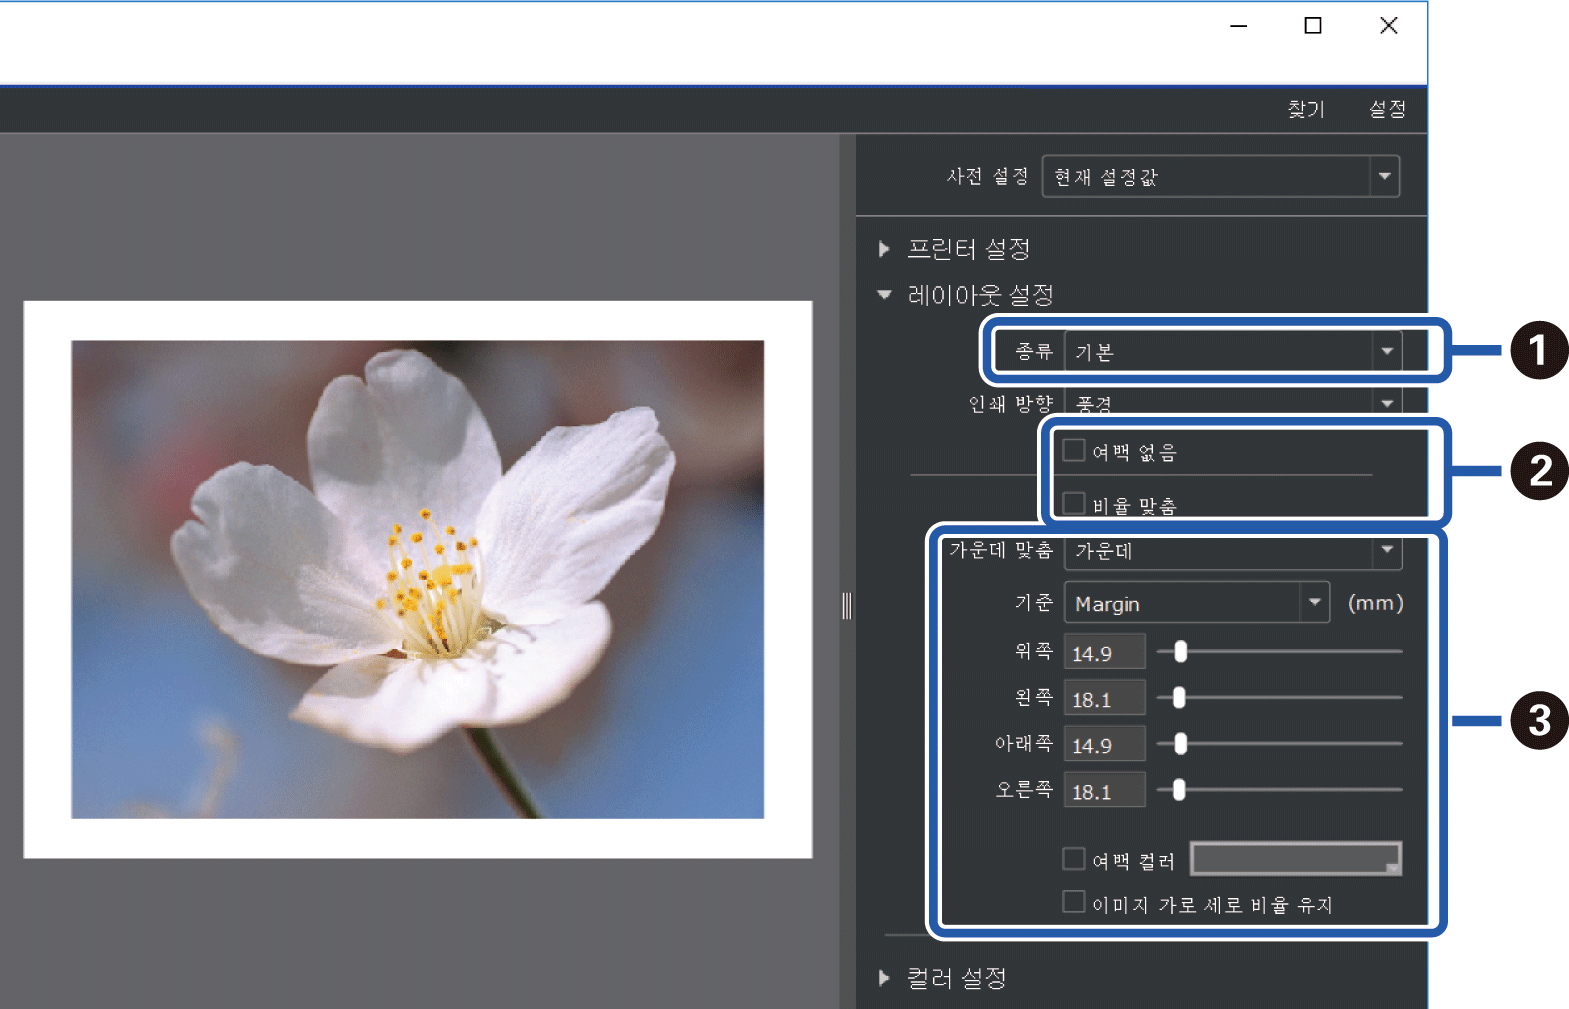
Task: Click the 찾기 menu item
Action: pos(1305,109)
